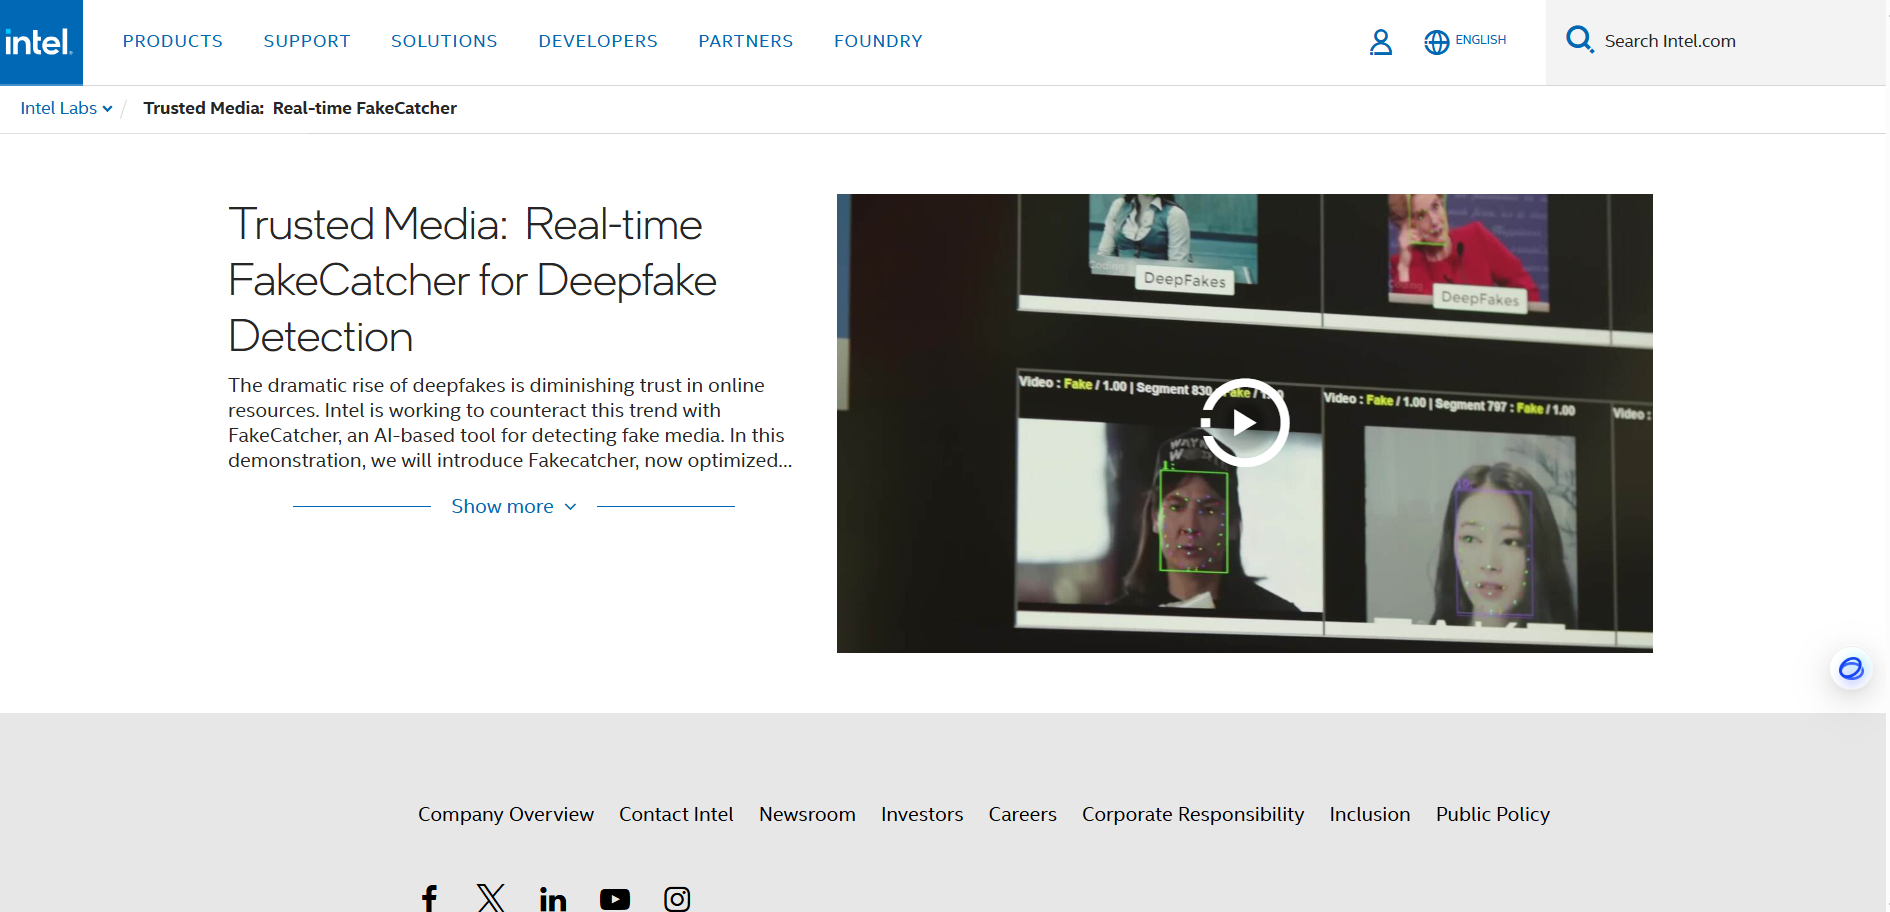Open the user account sign-in icon
The image size is (1890, 912).
[1380, 42]
